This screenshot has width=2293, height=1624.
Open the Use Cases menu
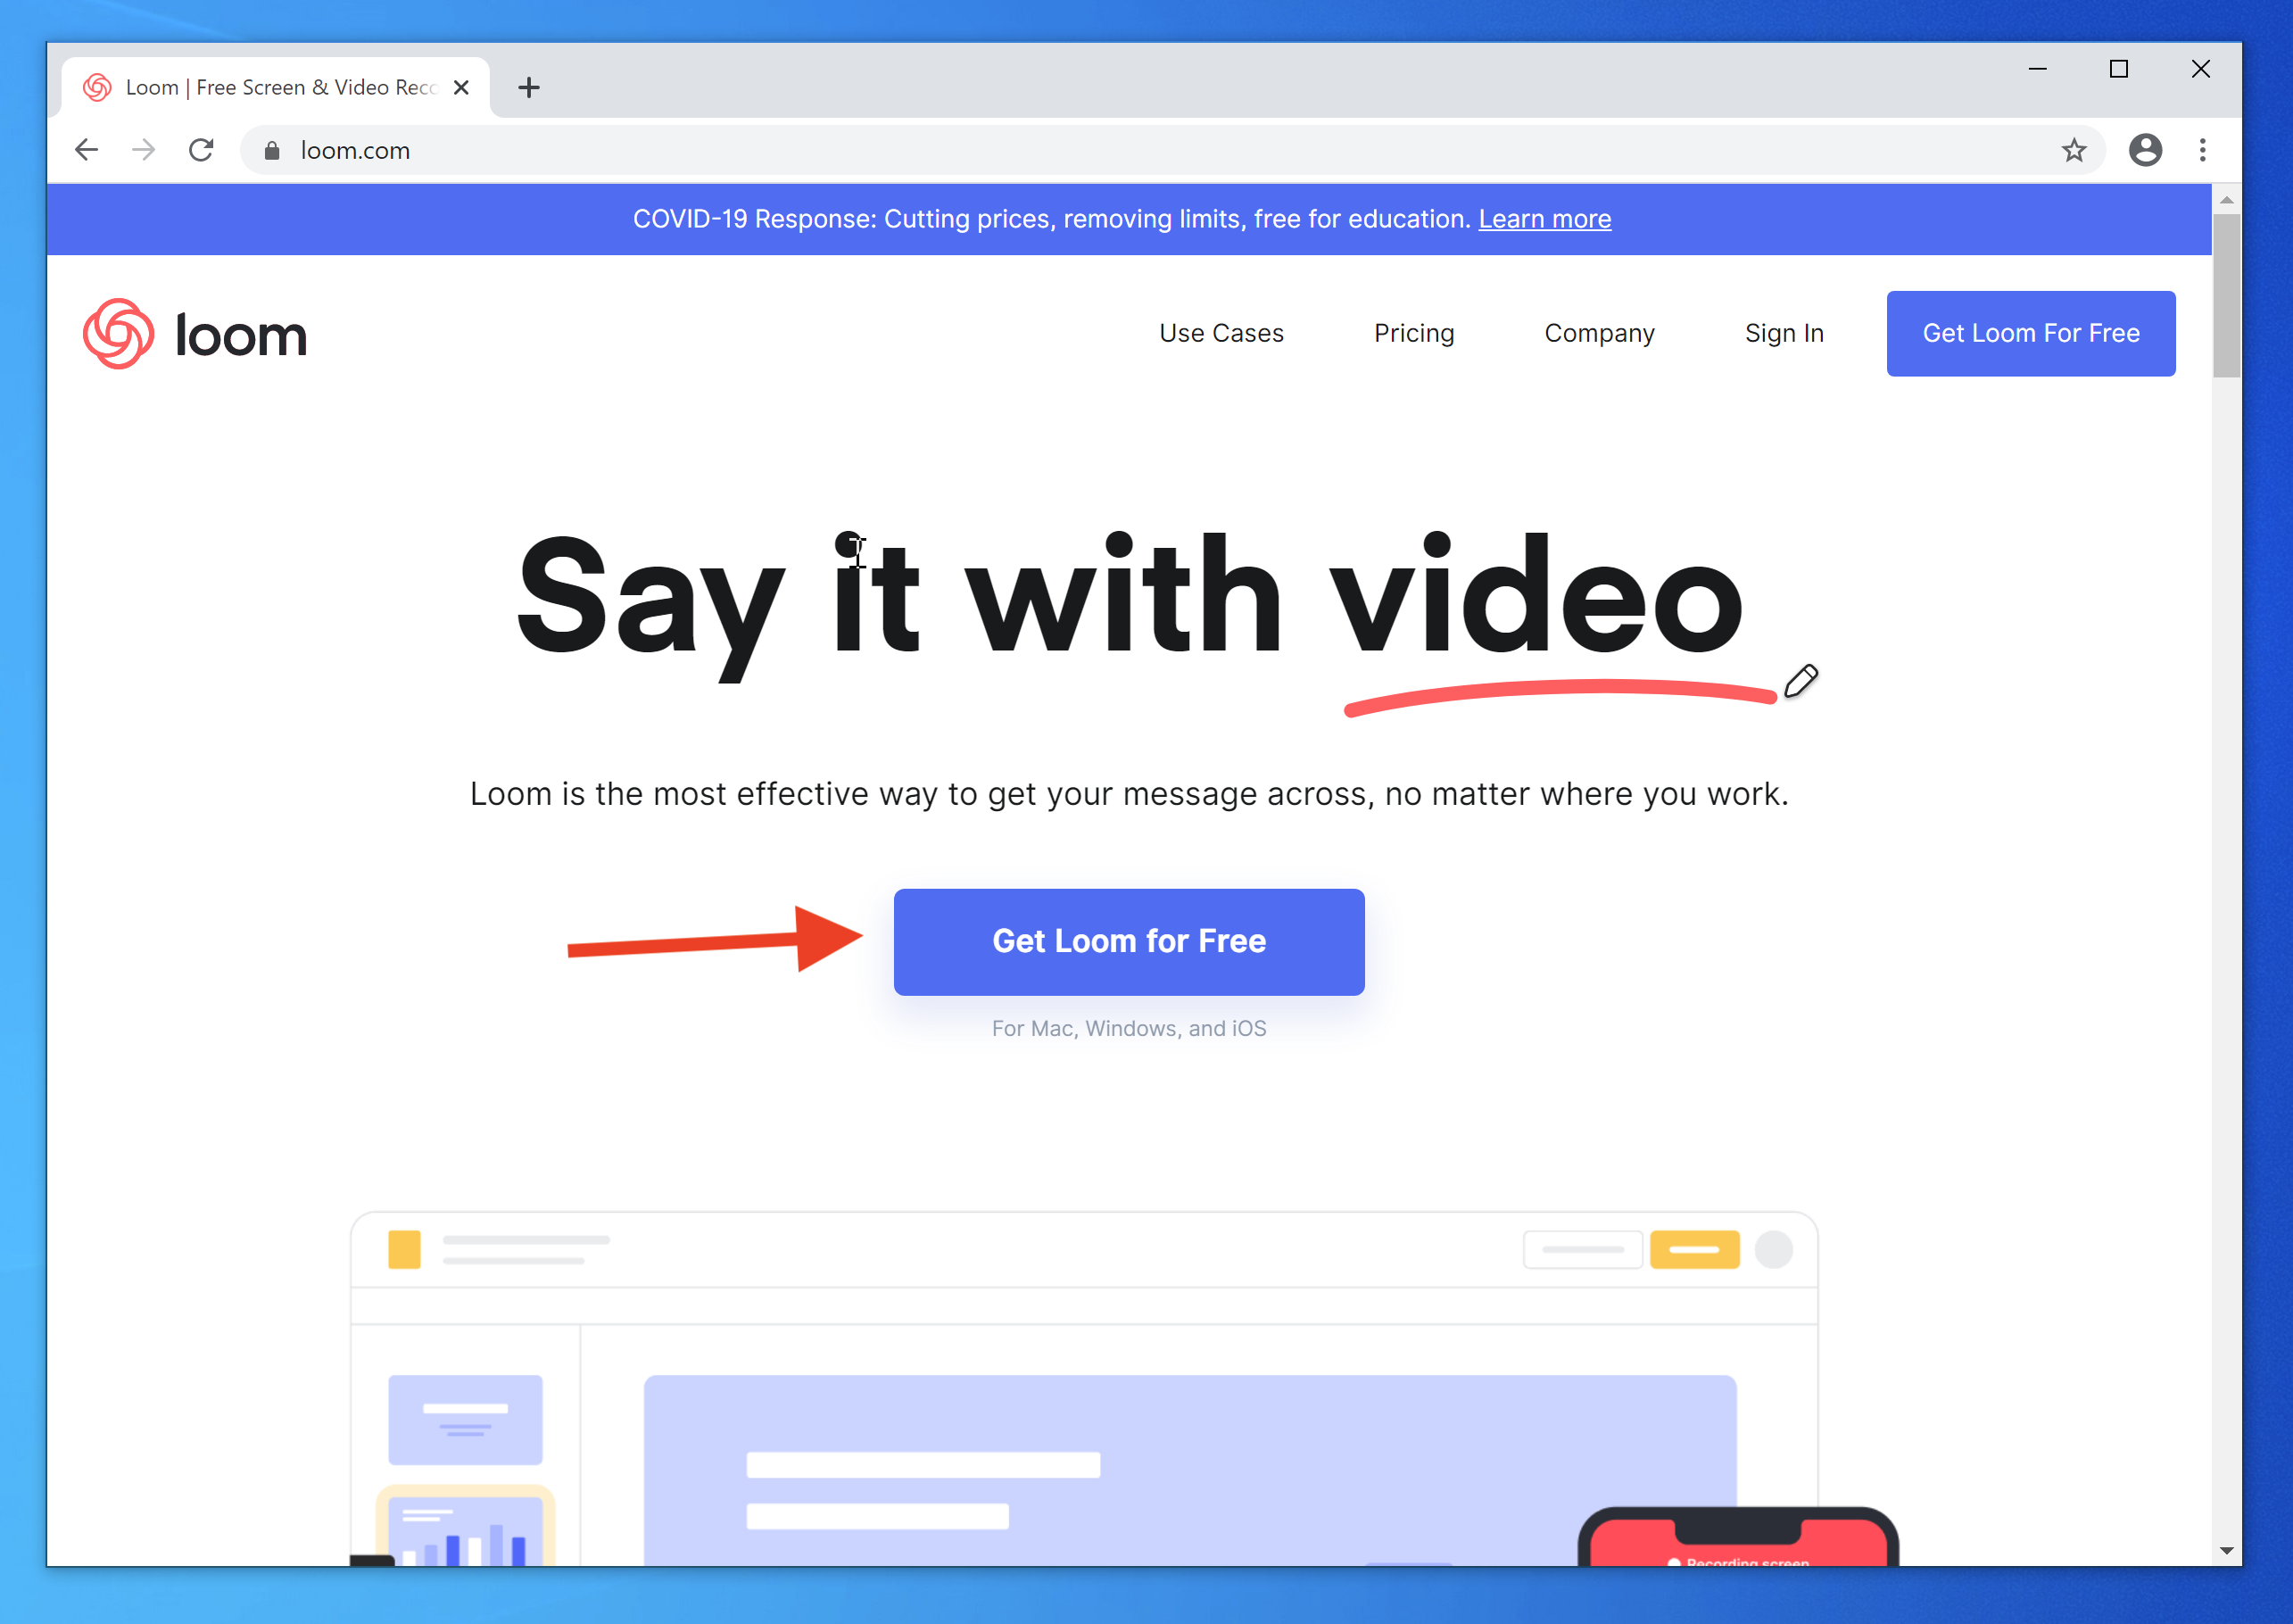click(1221, 333)
